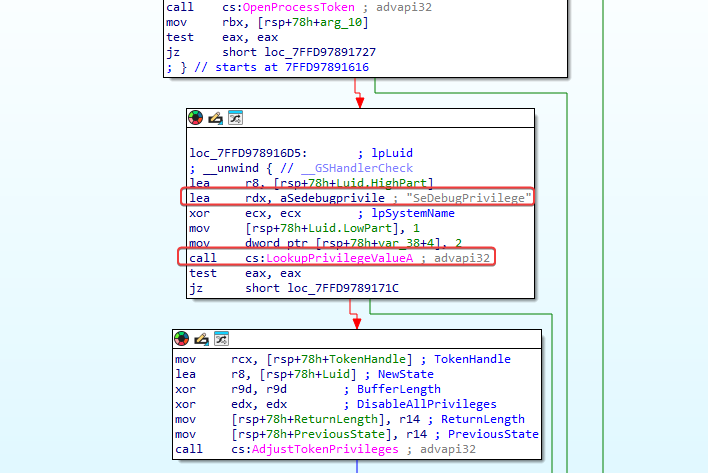Click the address 7FFD97891616 in the comment

tap(327, 67)
